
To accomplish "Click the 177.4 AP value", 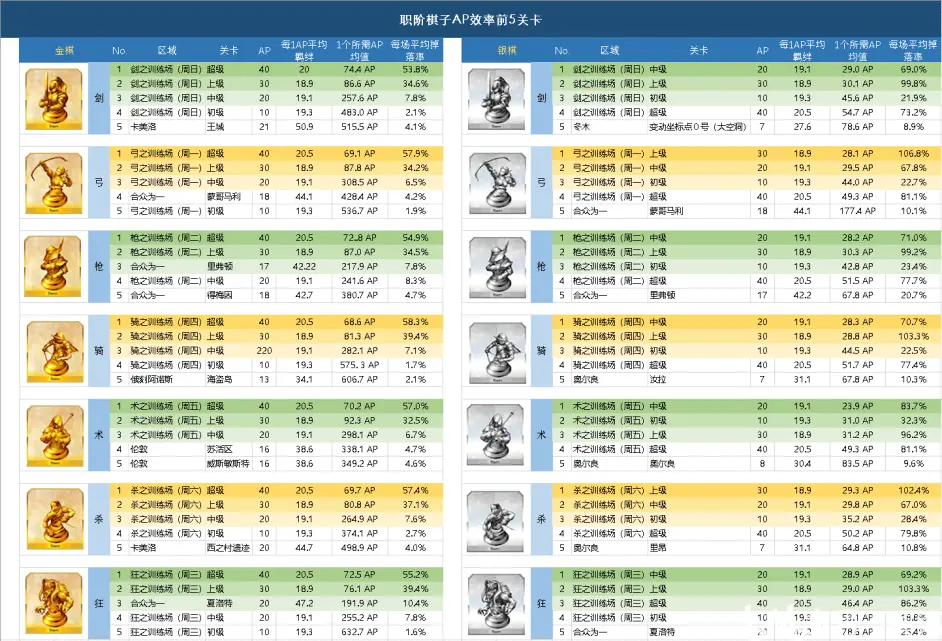I will point(857,211).
